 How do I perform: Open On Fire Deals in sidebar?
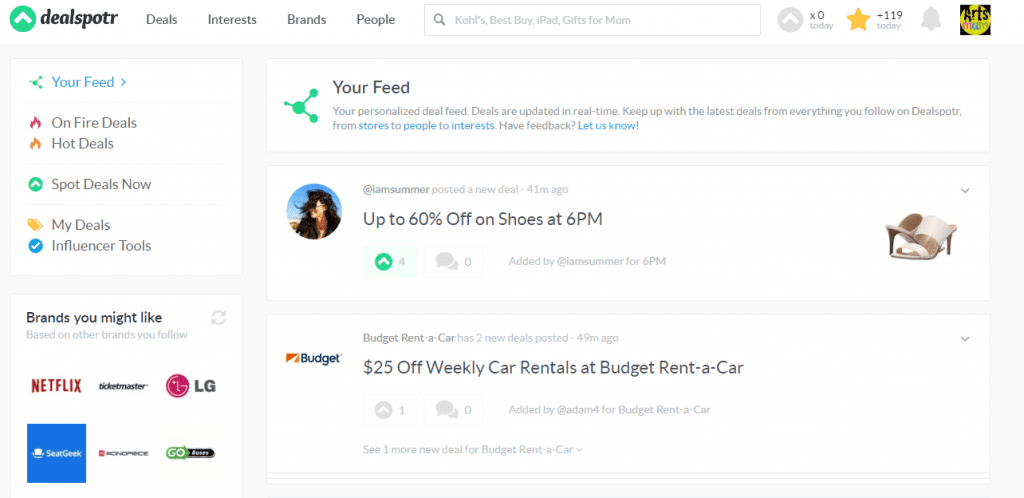click(94, 123)
